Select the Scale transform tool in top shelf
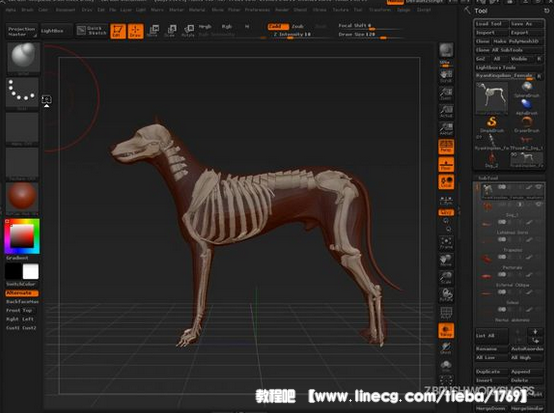 point(170,31)
